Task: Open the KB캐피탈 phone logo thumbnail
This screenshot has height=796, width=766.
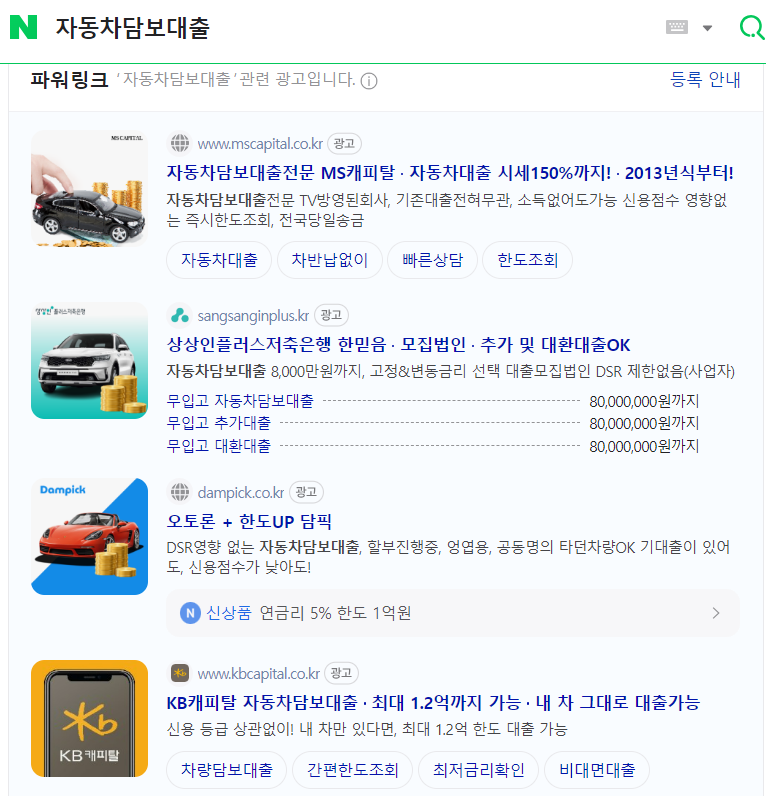Action: coord(89,718)
